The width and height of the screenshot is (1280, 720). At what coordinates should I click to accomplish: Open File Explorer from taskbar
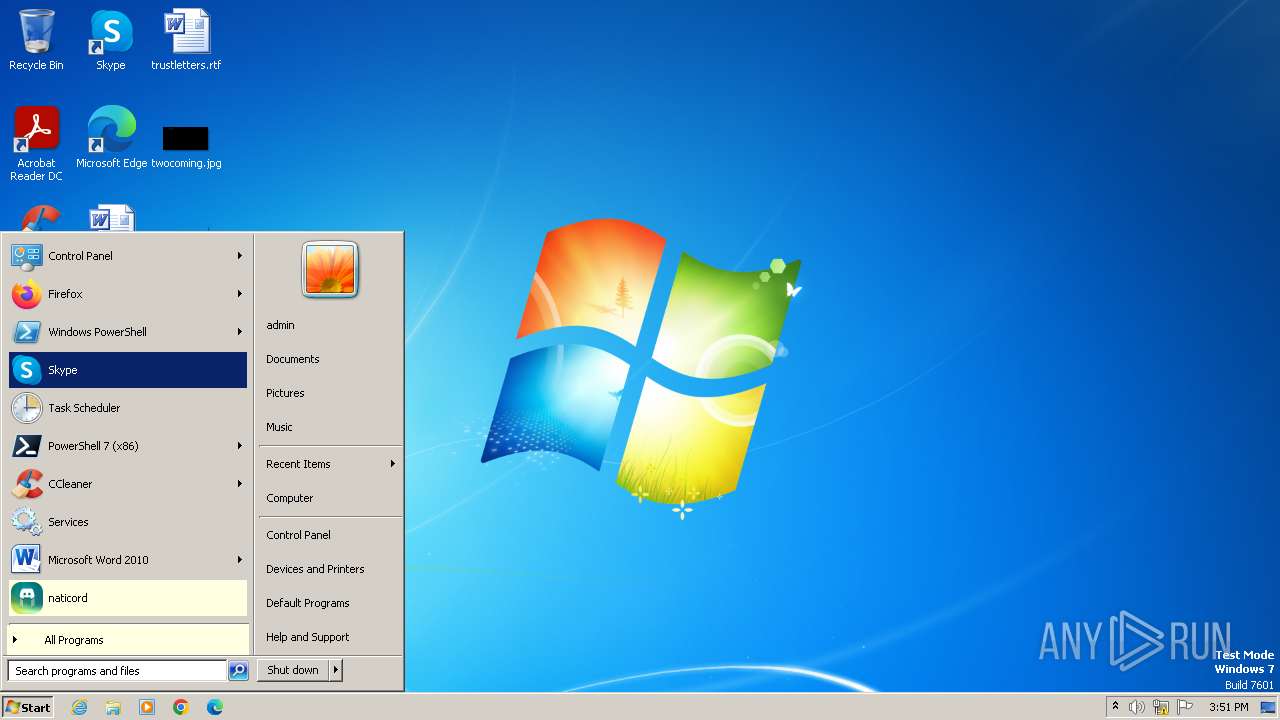coord(113,707)
